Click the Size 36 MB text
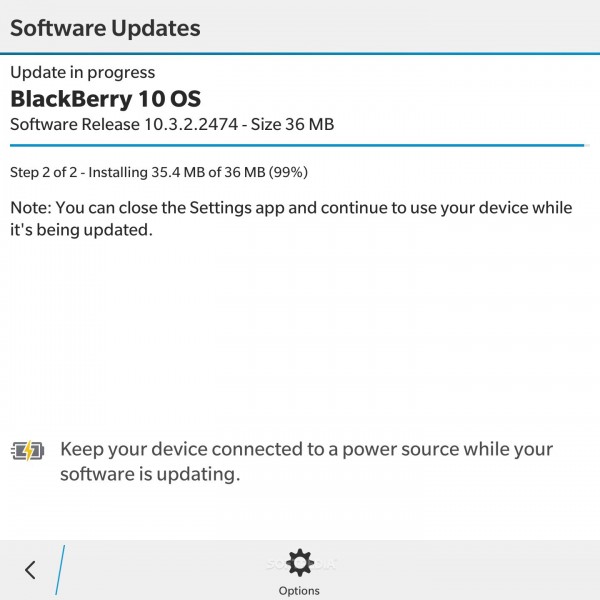The height and width of the screenshot is (600, 600). tap(292, 125)
